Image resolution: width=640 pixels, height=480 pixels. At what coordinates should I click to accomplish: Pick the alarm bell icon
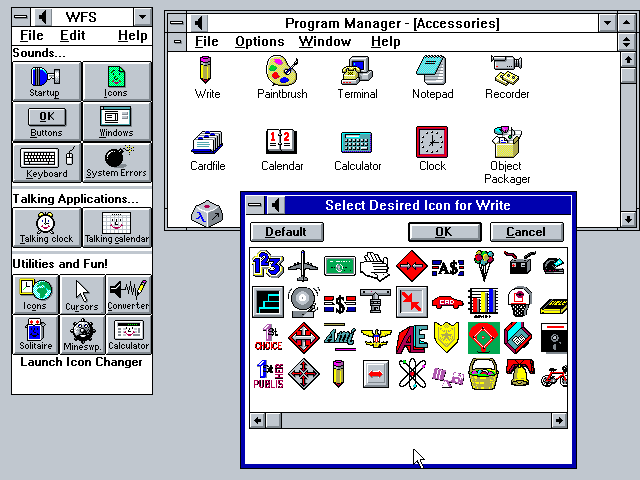(303, 302)
